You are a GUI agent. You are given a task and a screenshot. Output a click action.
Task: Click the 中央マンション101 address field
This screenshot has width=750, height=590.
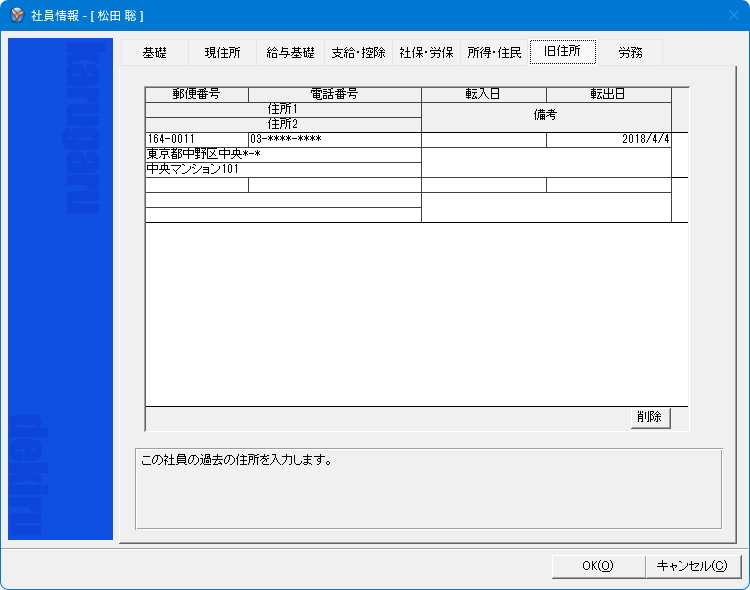[282, 170]
